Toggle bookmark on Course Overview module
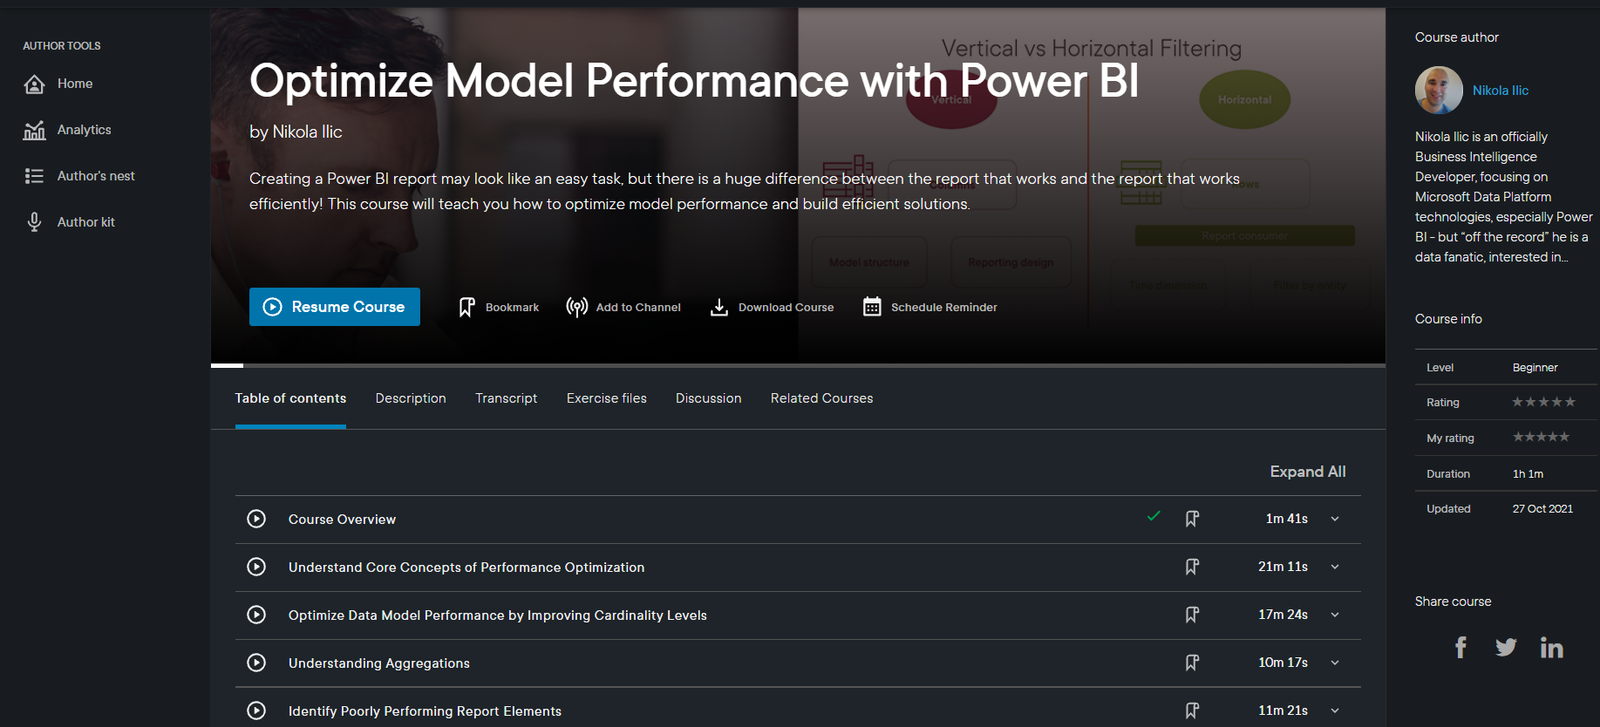This screenshot has width=1600, height=727. click(1192, 519)
